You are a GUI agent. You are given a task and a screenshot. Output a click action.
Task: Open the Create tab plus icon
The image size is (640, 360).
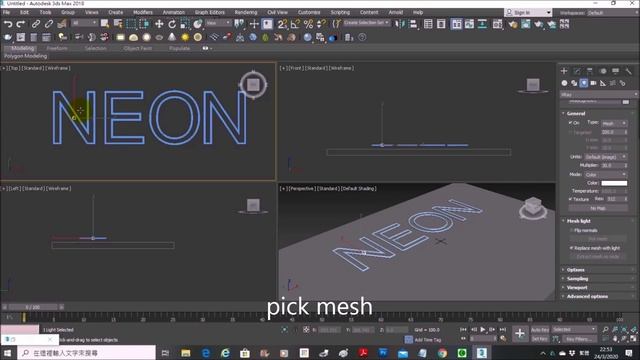[x=564, y=71]
